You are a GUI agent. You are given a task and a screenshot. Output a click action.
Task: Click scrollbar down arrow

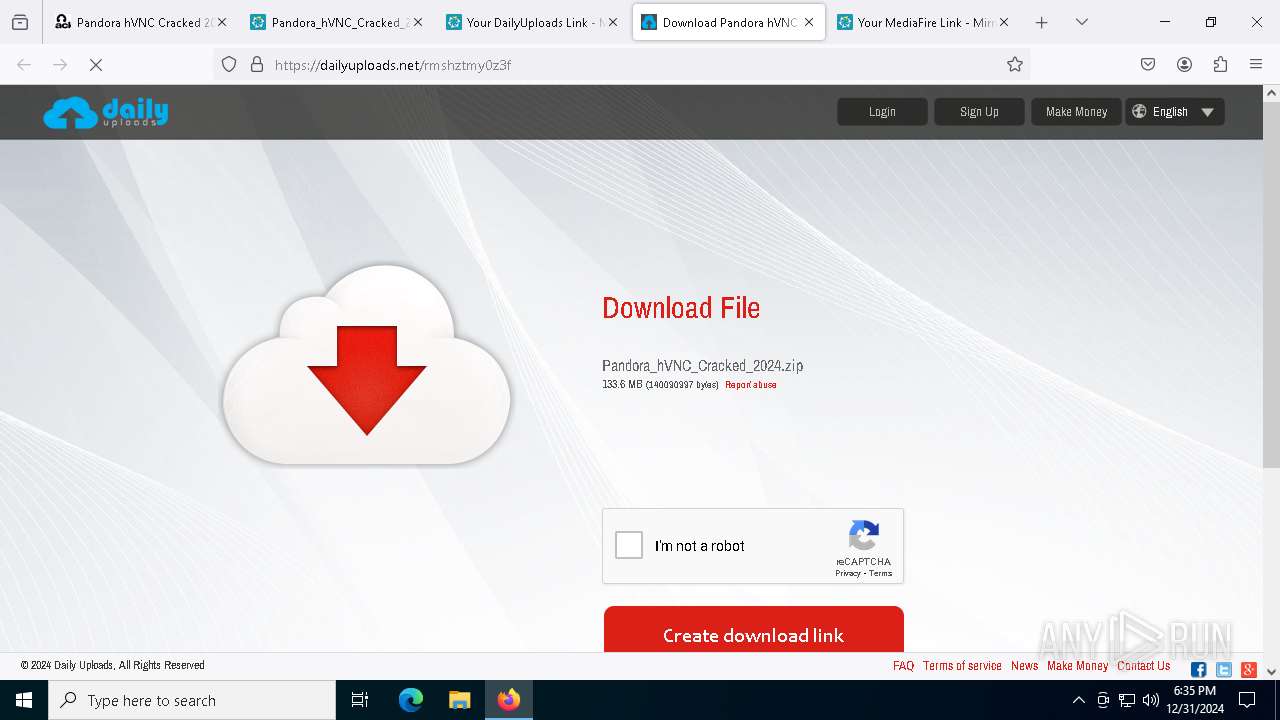[x=1271, y=672]
